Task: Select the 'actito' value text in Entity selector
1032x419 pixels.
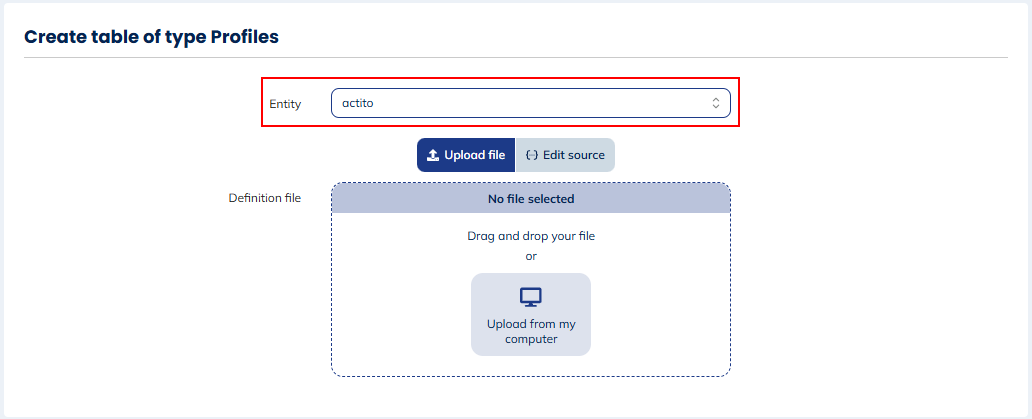Action: pyautogui.click(x=357, y=103)
